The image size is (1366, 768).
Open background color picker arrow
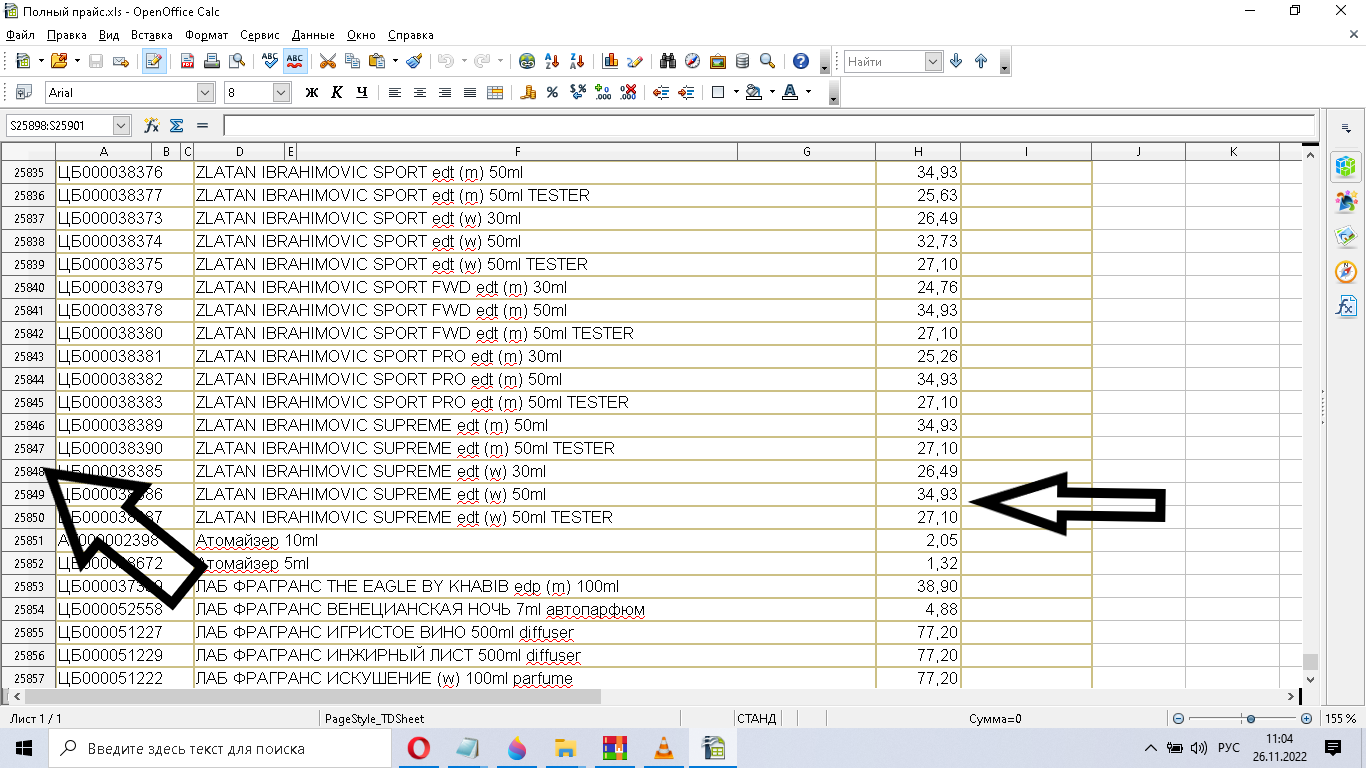772,93
